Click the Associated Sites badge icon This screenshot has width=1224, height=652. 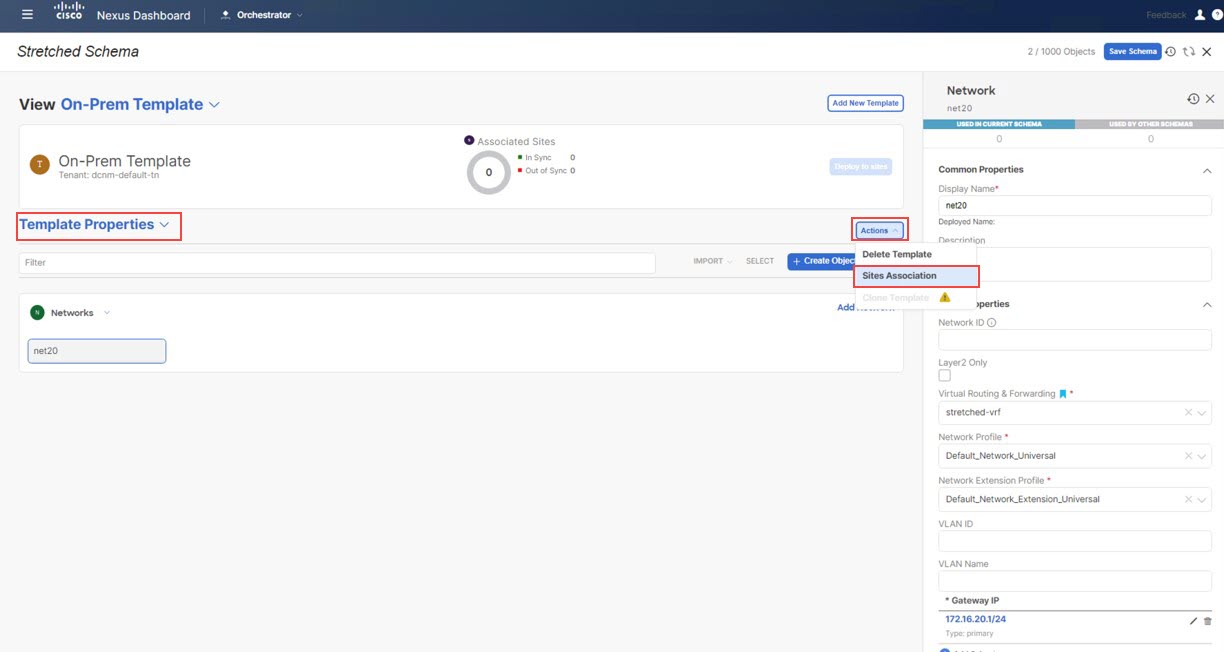[469, 140]
